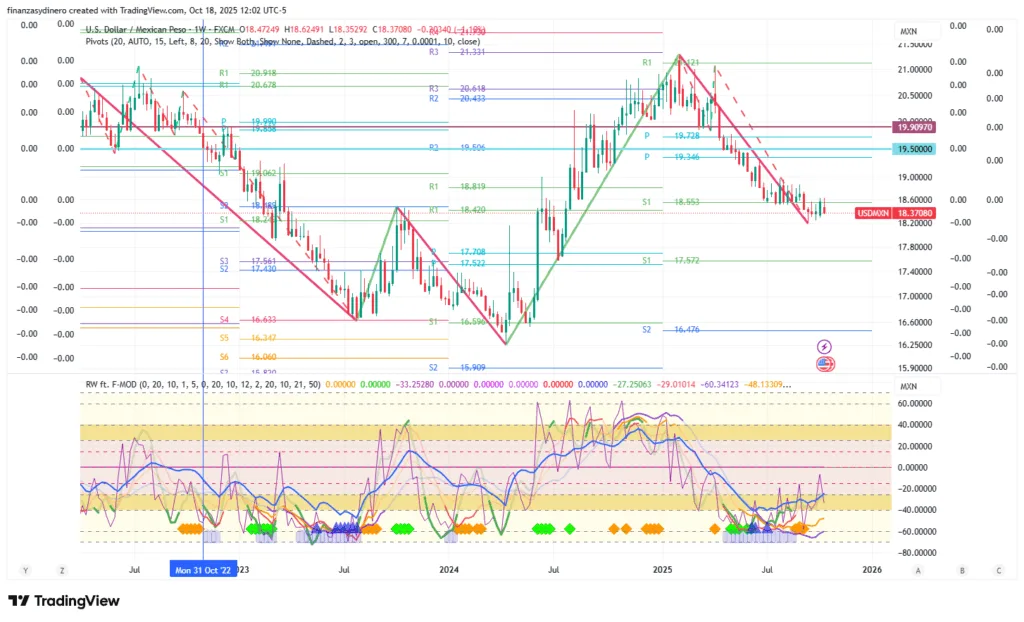Open the MXN currency selector on the main price scale
The width and height of the screenshot is (1024, 622).
point(908,30)
